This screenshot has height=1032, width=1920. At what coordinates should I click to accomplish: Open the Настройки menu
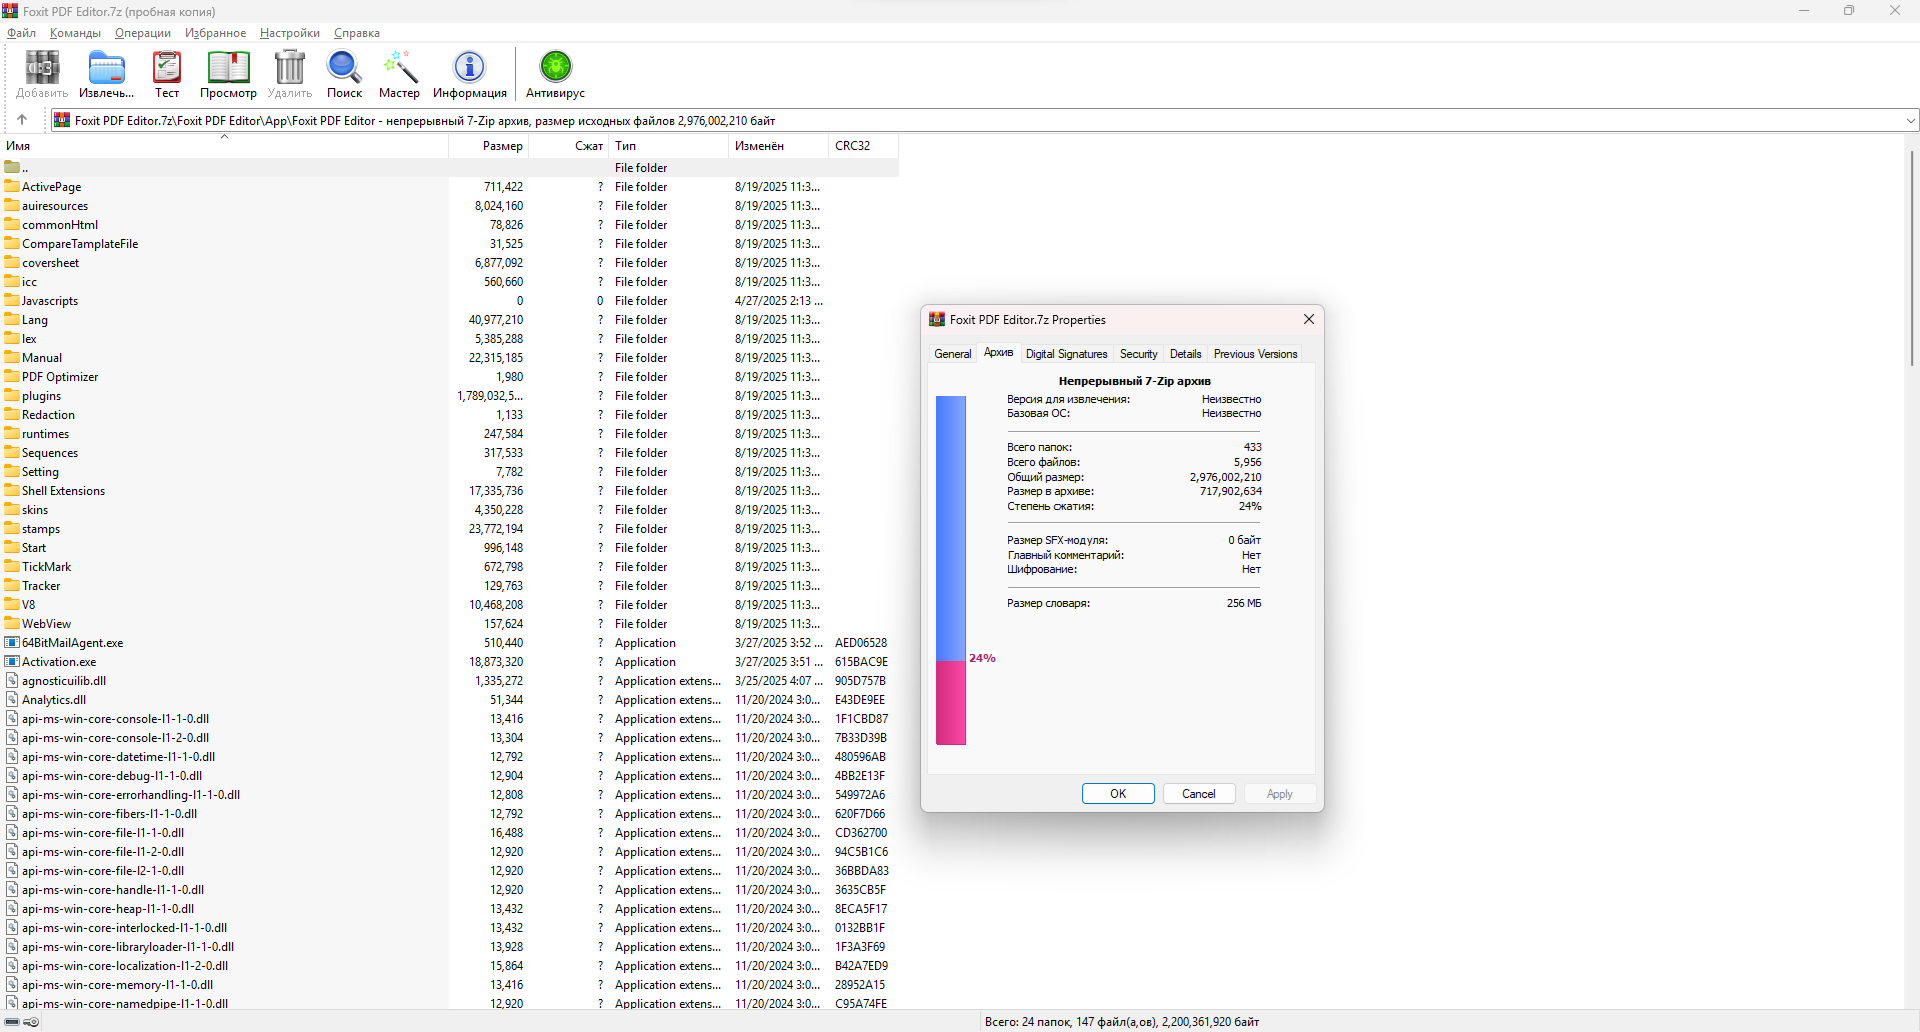[x=290, y=33]
